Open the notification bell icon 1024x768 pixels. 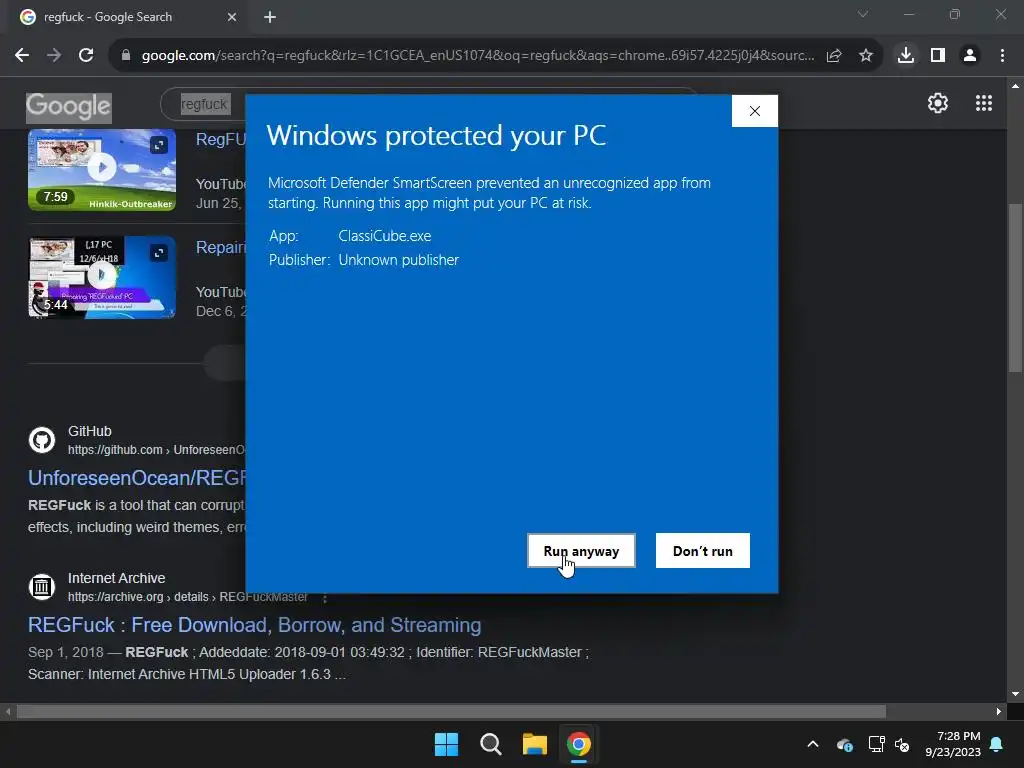click(997, 744)
